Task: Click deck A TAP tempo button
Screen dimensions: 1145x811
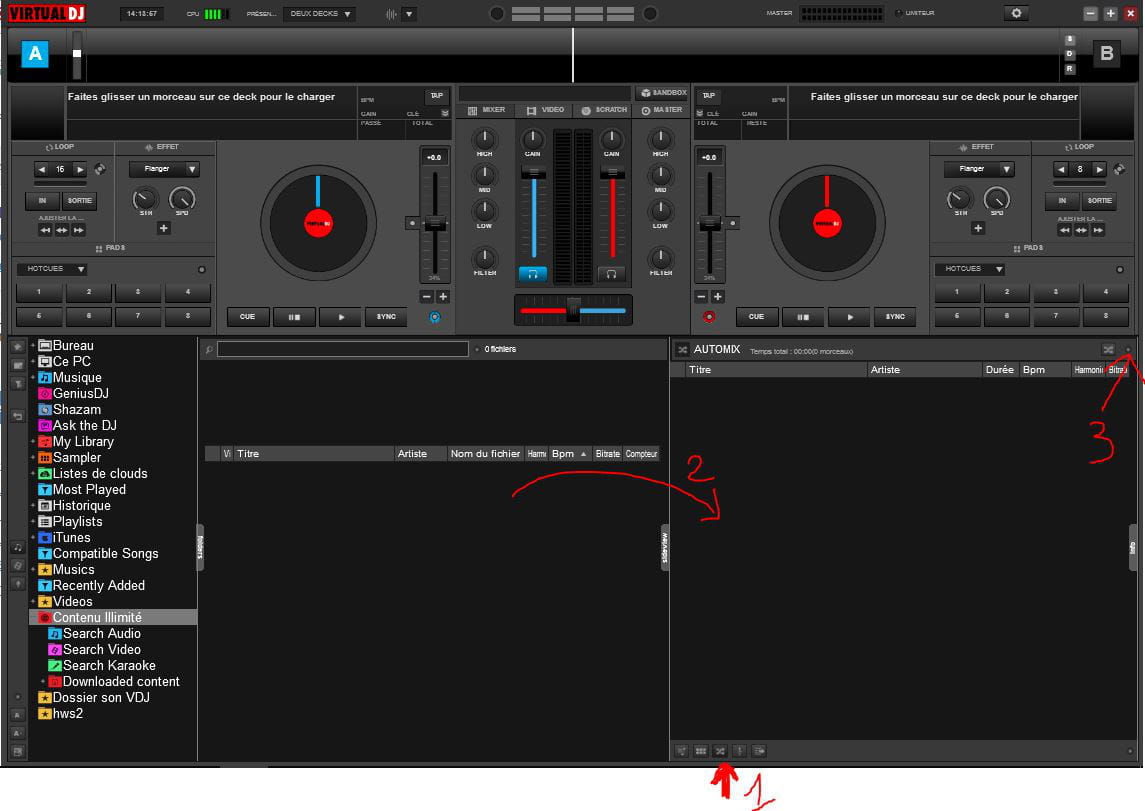Action: click(x=437, y=96)
